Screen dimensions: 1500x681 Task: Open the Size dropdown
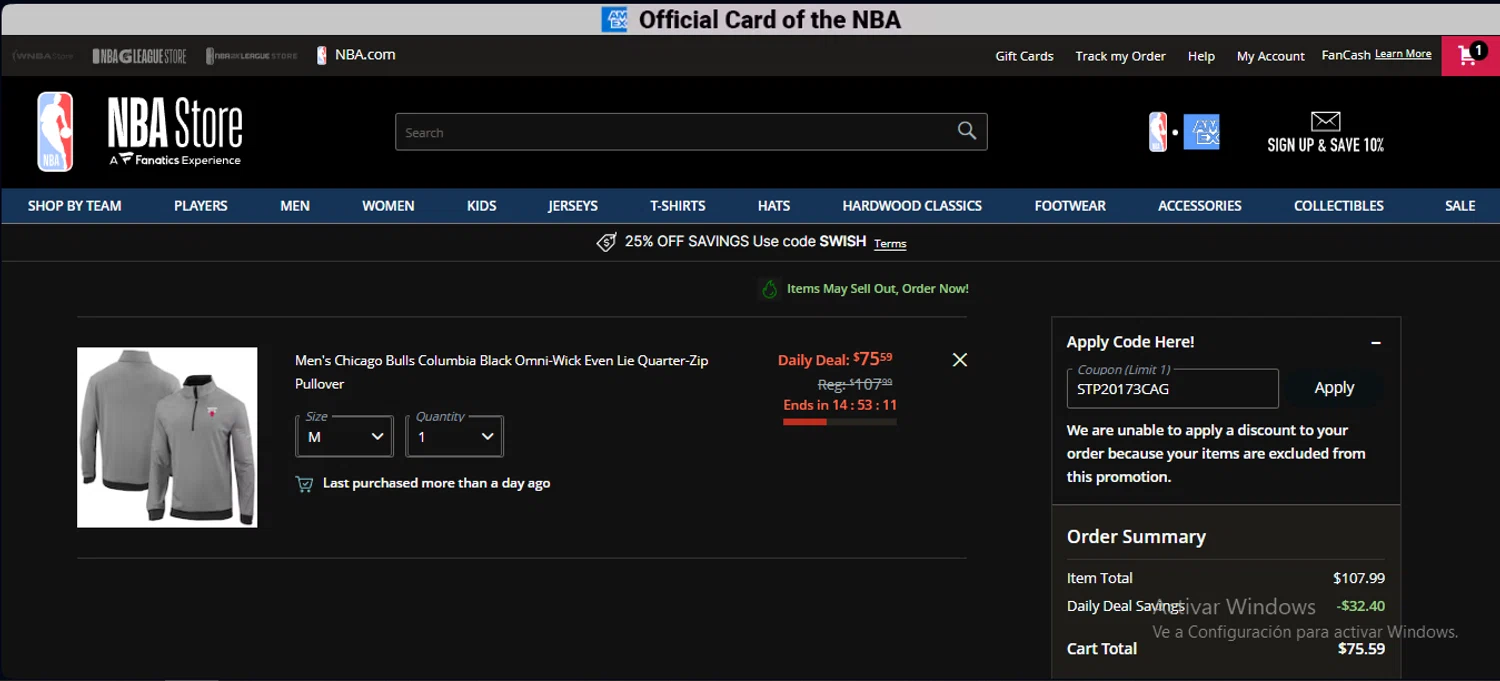click(x=345, y=436)
